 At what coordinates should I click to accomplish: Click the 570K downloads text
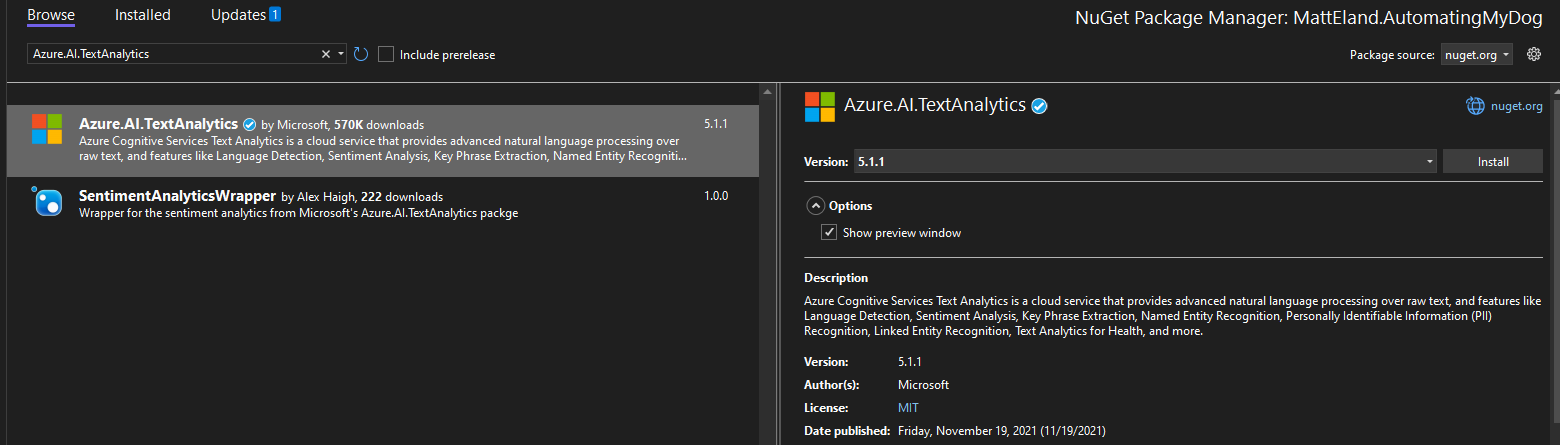point(379,125)
